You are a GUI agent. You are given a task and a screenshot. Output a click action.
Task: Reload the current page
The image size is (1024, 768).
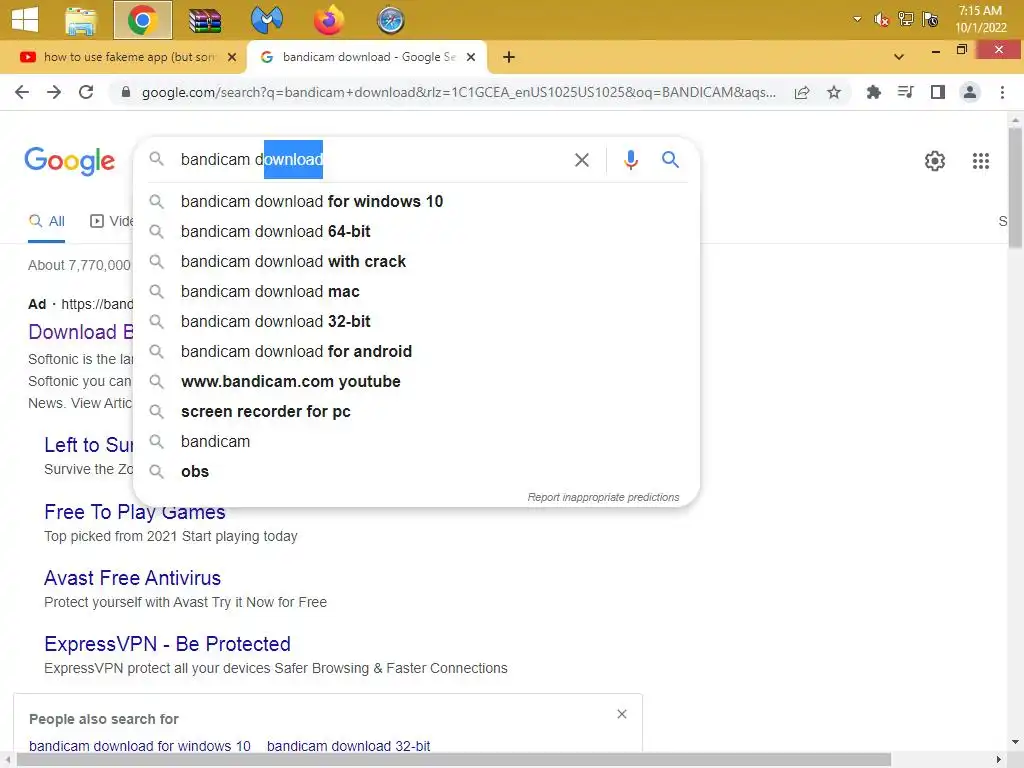(x=86, y=92)
